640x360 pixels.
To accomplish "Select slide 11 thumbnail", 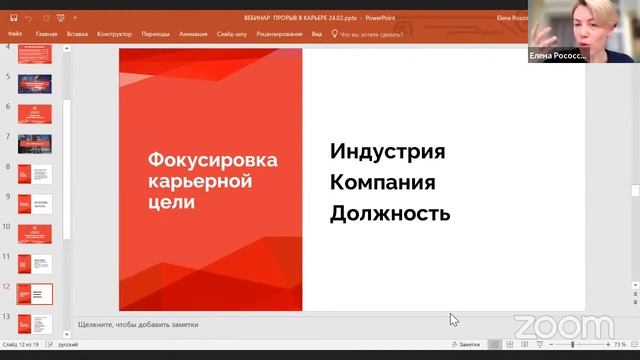I will [35, 264].
